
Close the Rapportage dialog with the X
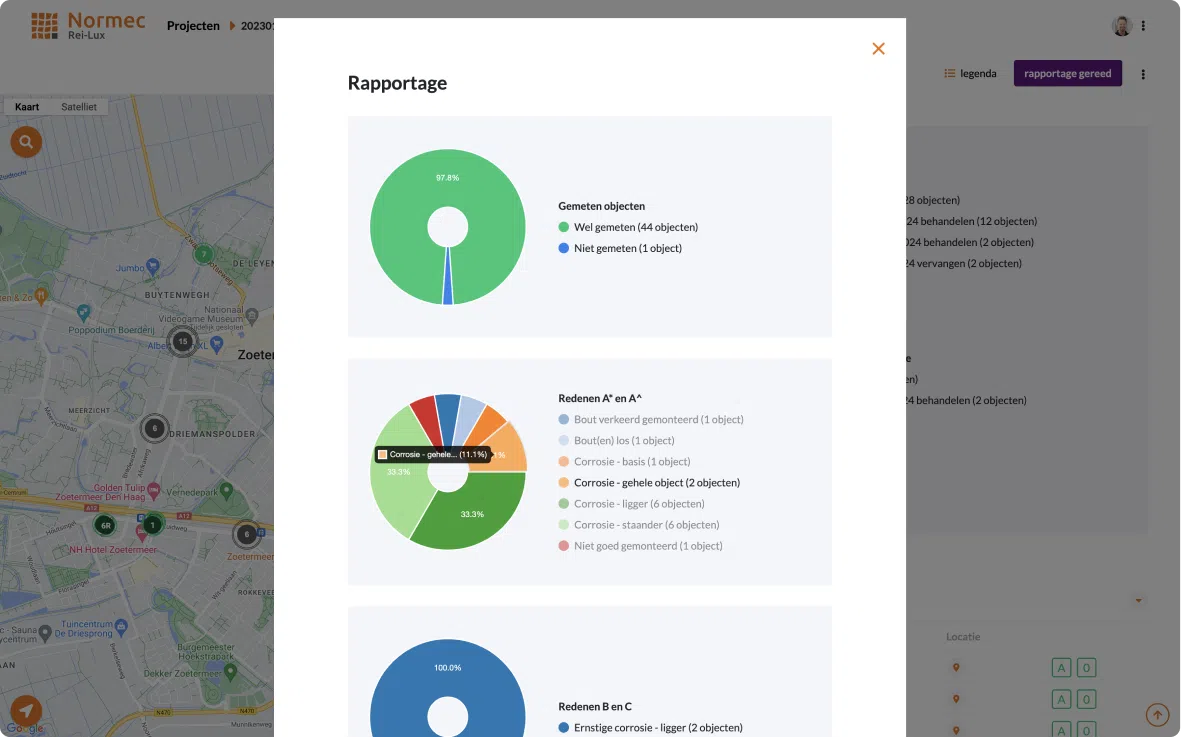[878, 49]
